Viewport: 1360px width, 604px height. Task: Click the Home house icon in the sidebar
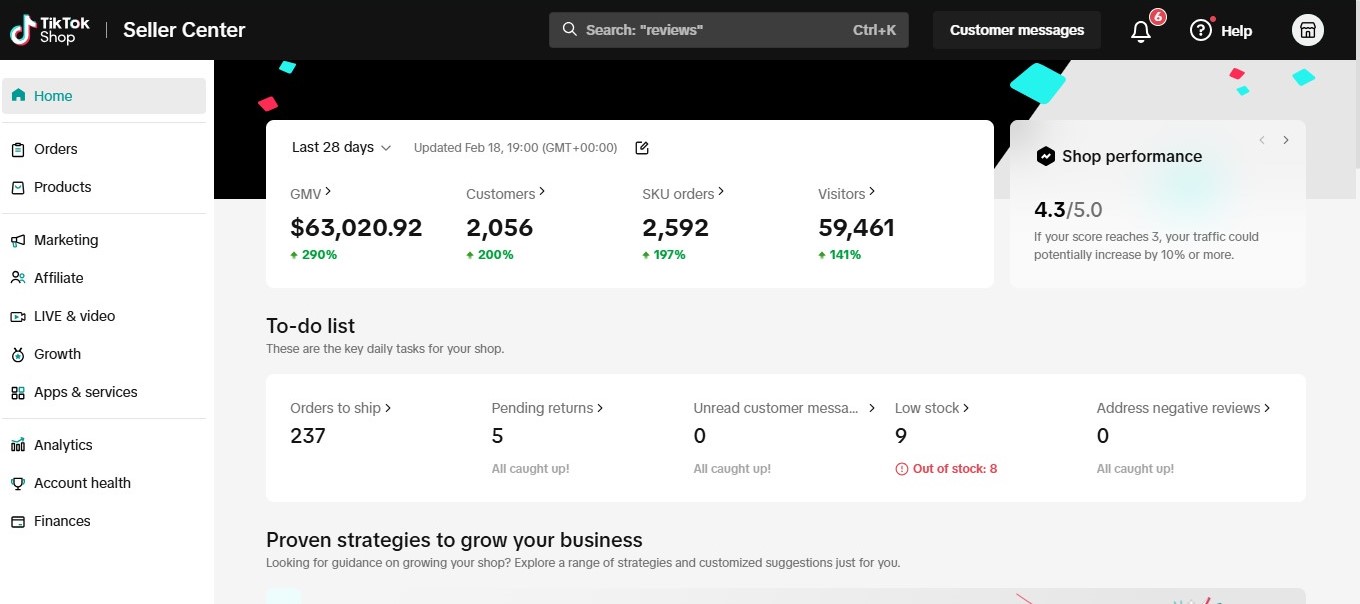pyautogui.click(x=18, y=96)
